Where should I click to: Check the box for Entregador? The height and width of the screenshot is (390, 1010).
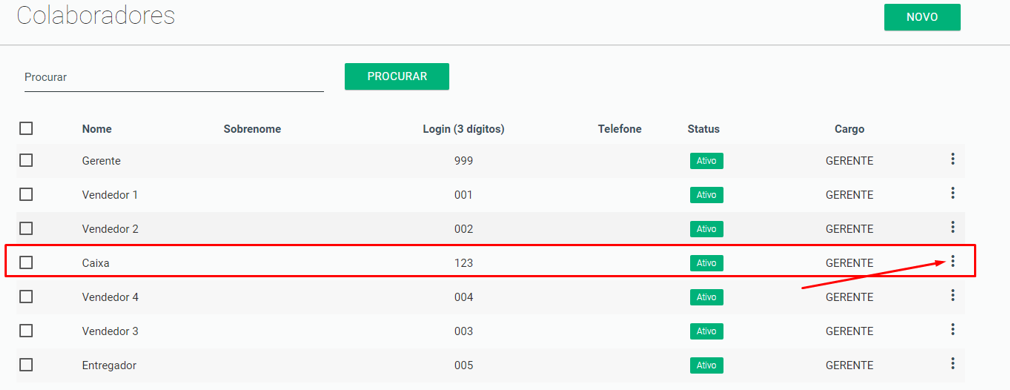tap(26, 365)
